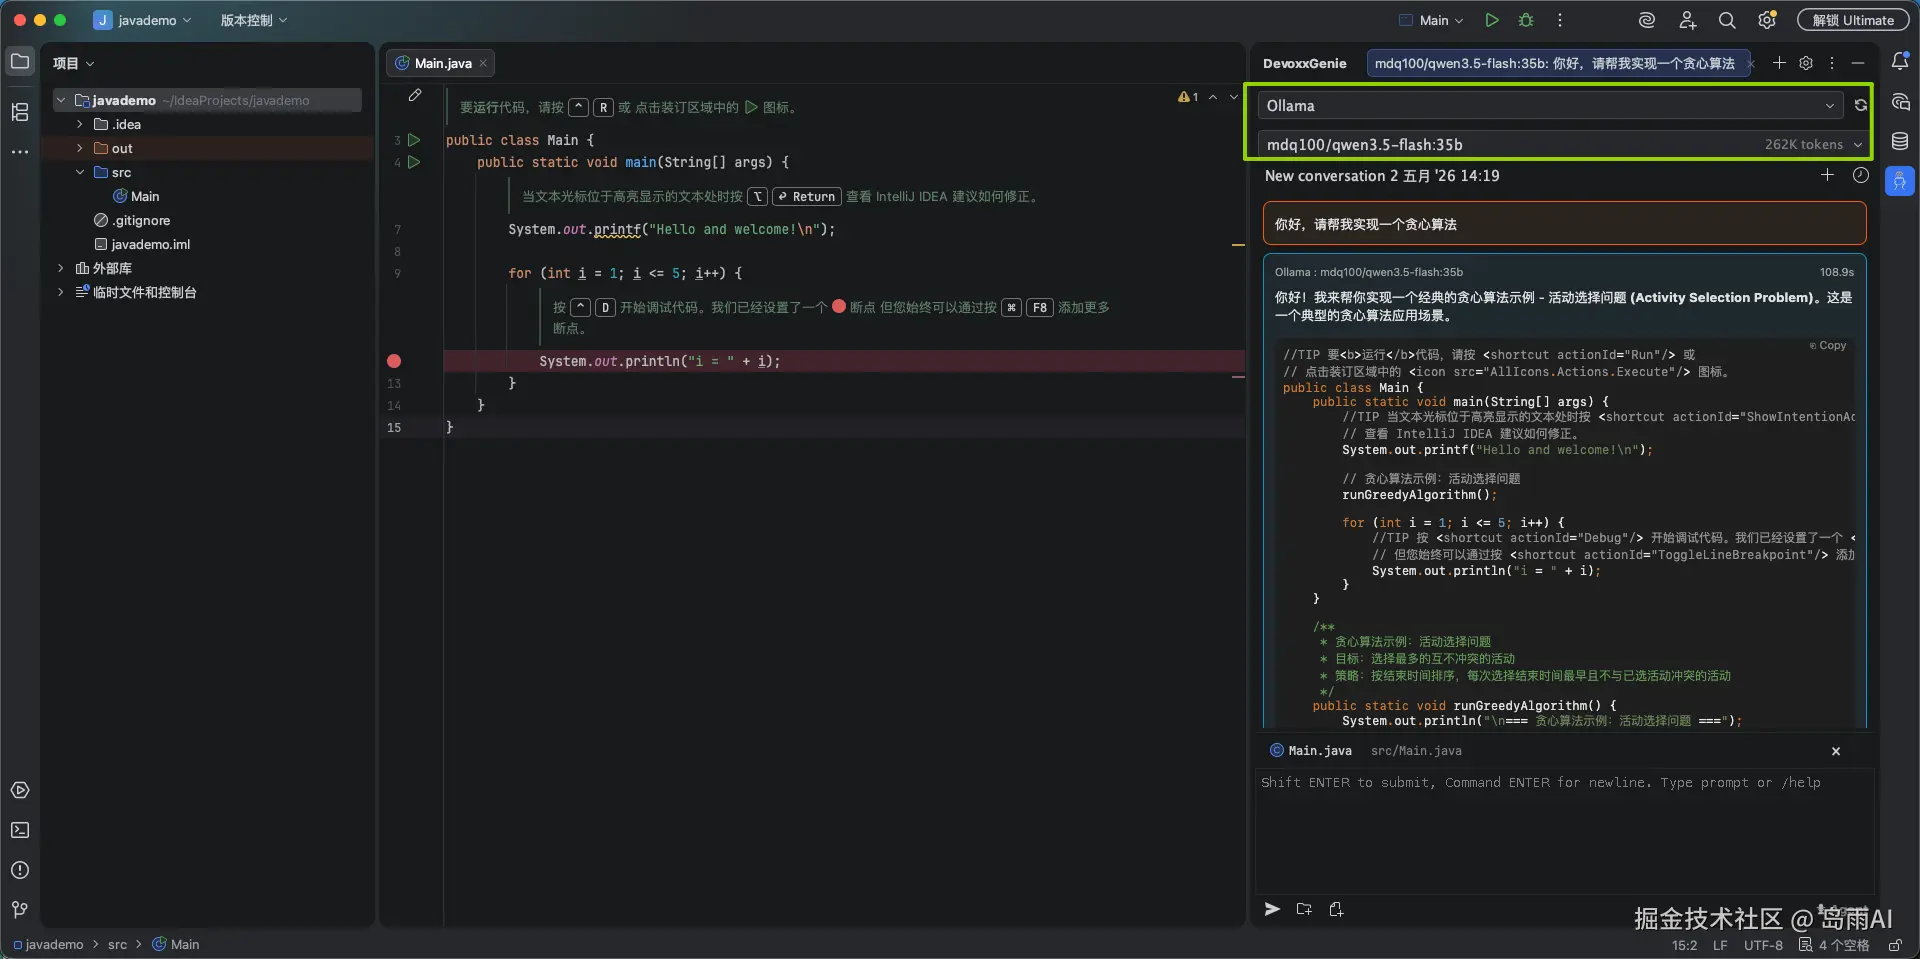The height and width of the screenshot is (959, 1920).
Task: Copy the generated code with Copy
Action: point(1828,345)
